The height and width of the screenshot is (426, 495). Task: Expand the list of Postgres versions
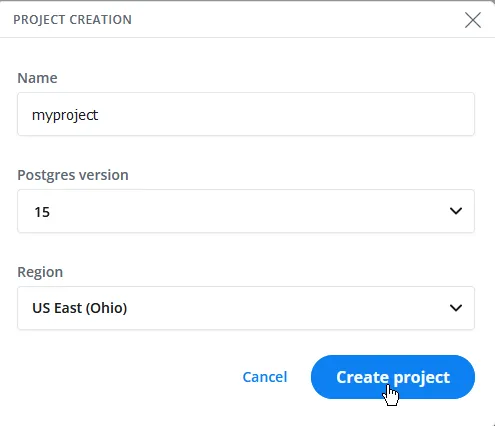(x=246, y=211)
